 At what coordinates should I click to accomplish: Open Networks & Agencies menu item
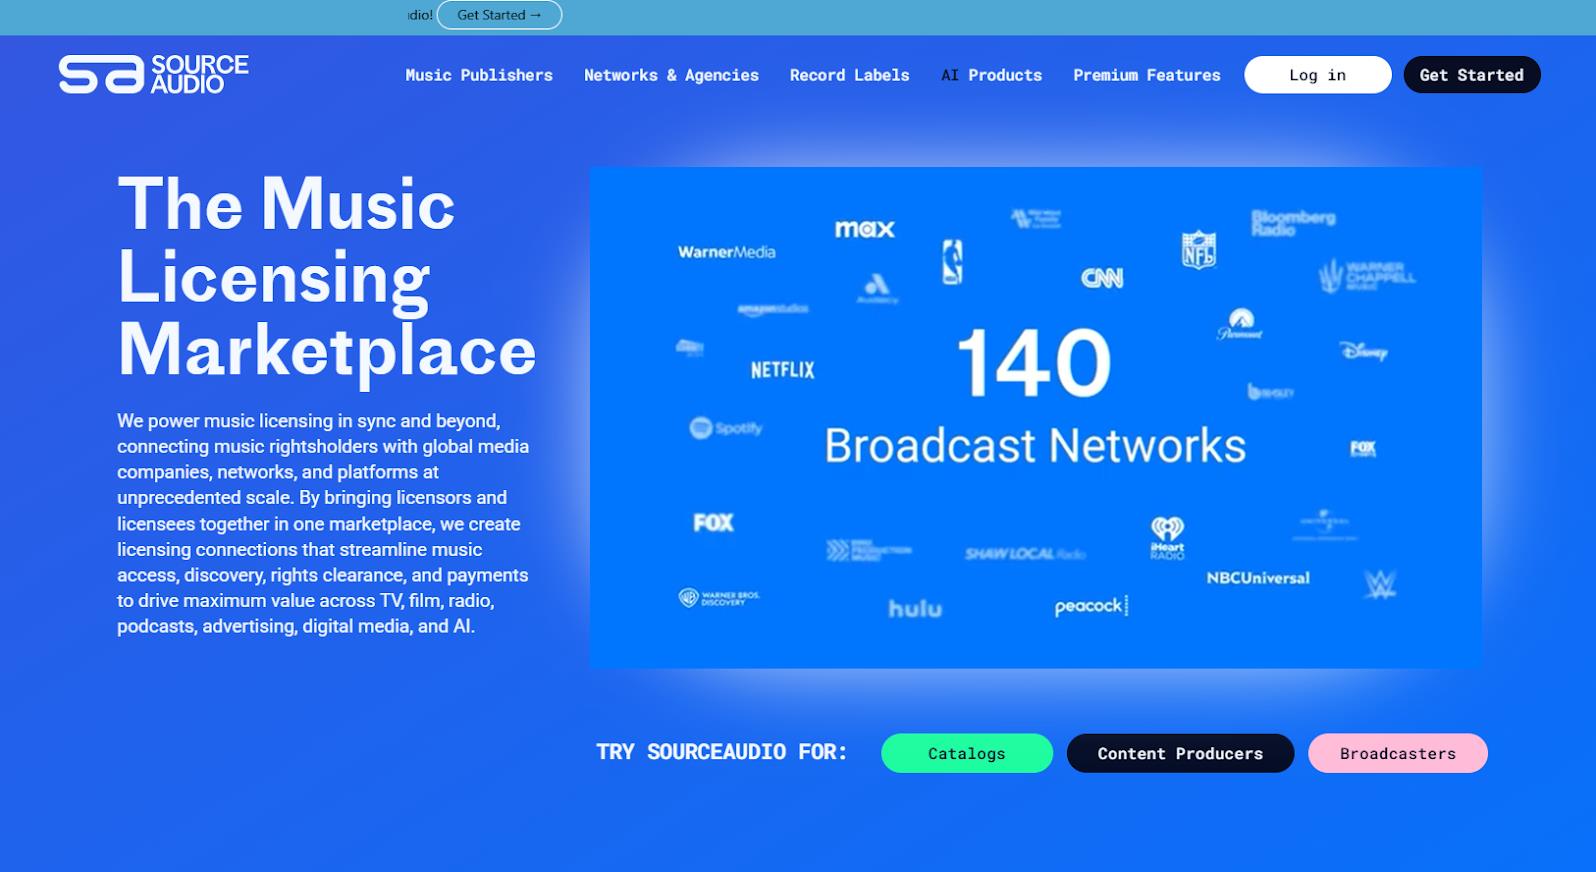point(671,75)
